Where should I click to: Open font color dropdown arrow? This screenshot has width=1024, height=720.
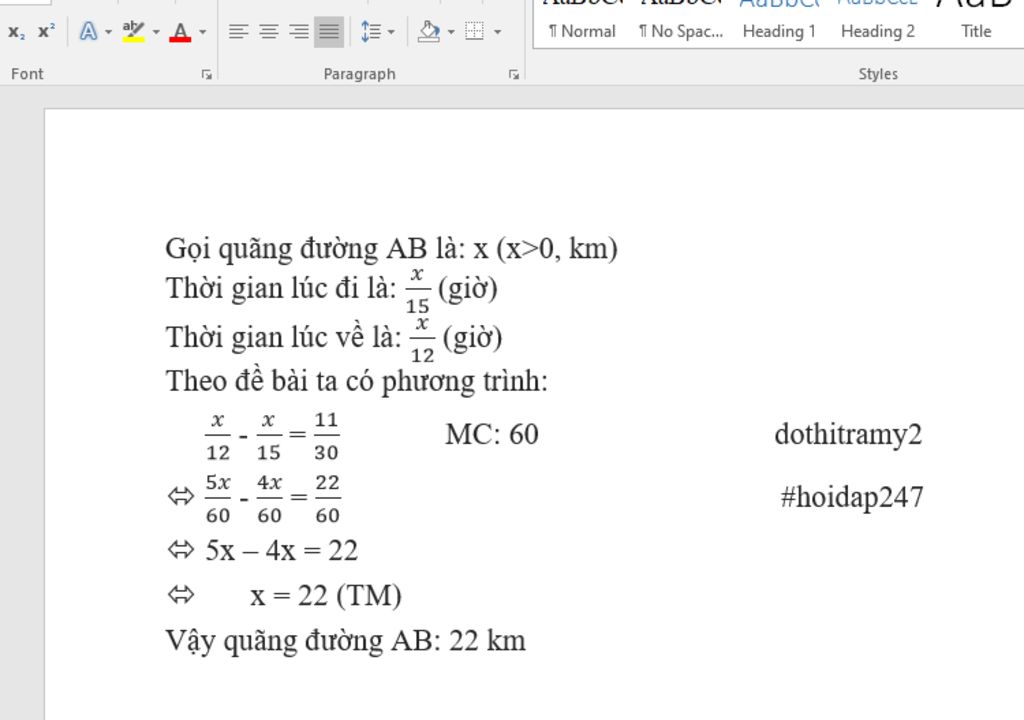pos(202,31)
